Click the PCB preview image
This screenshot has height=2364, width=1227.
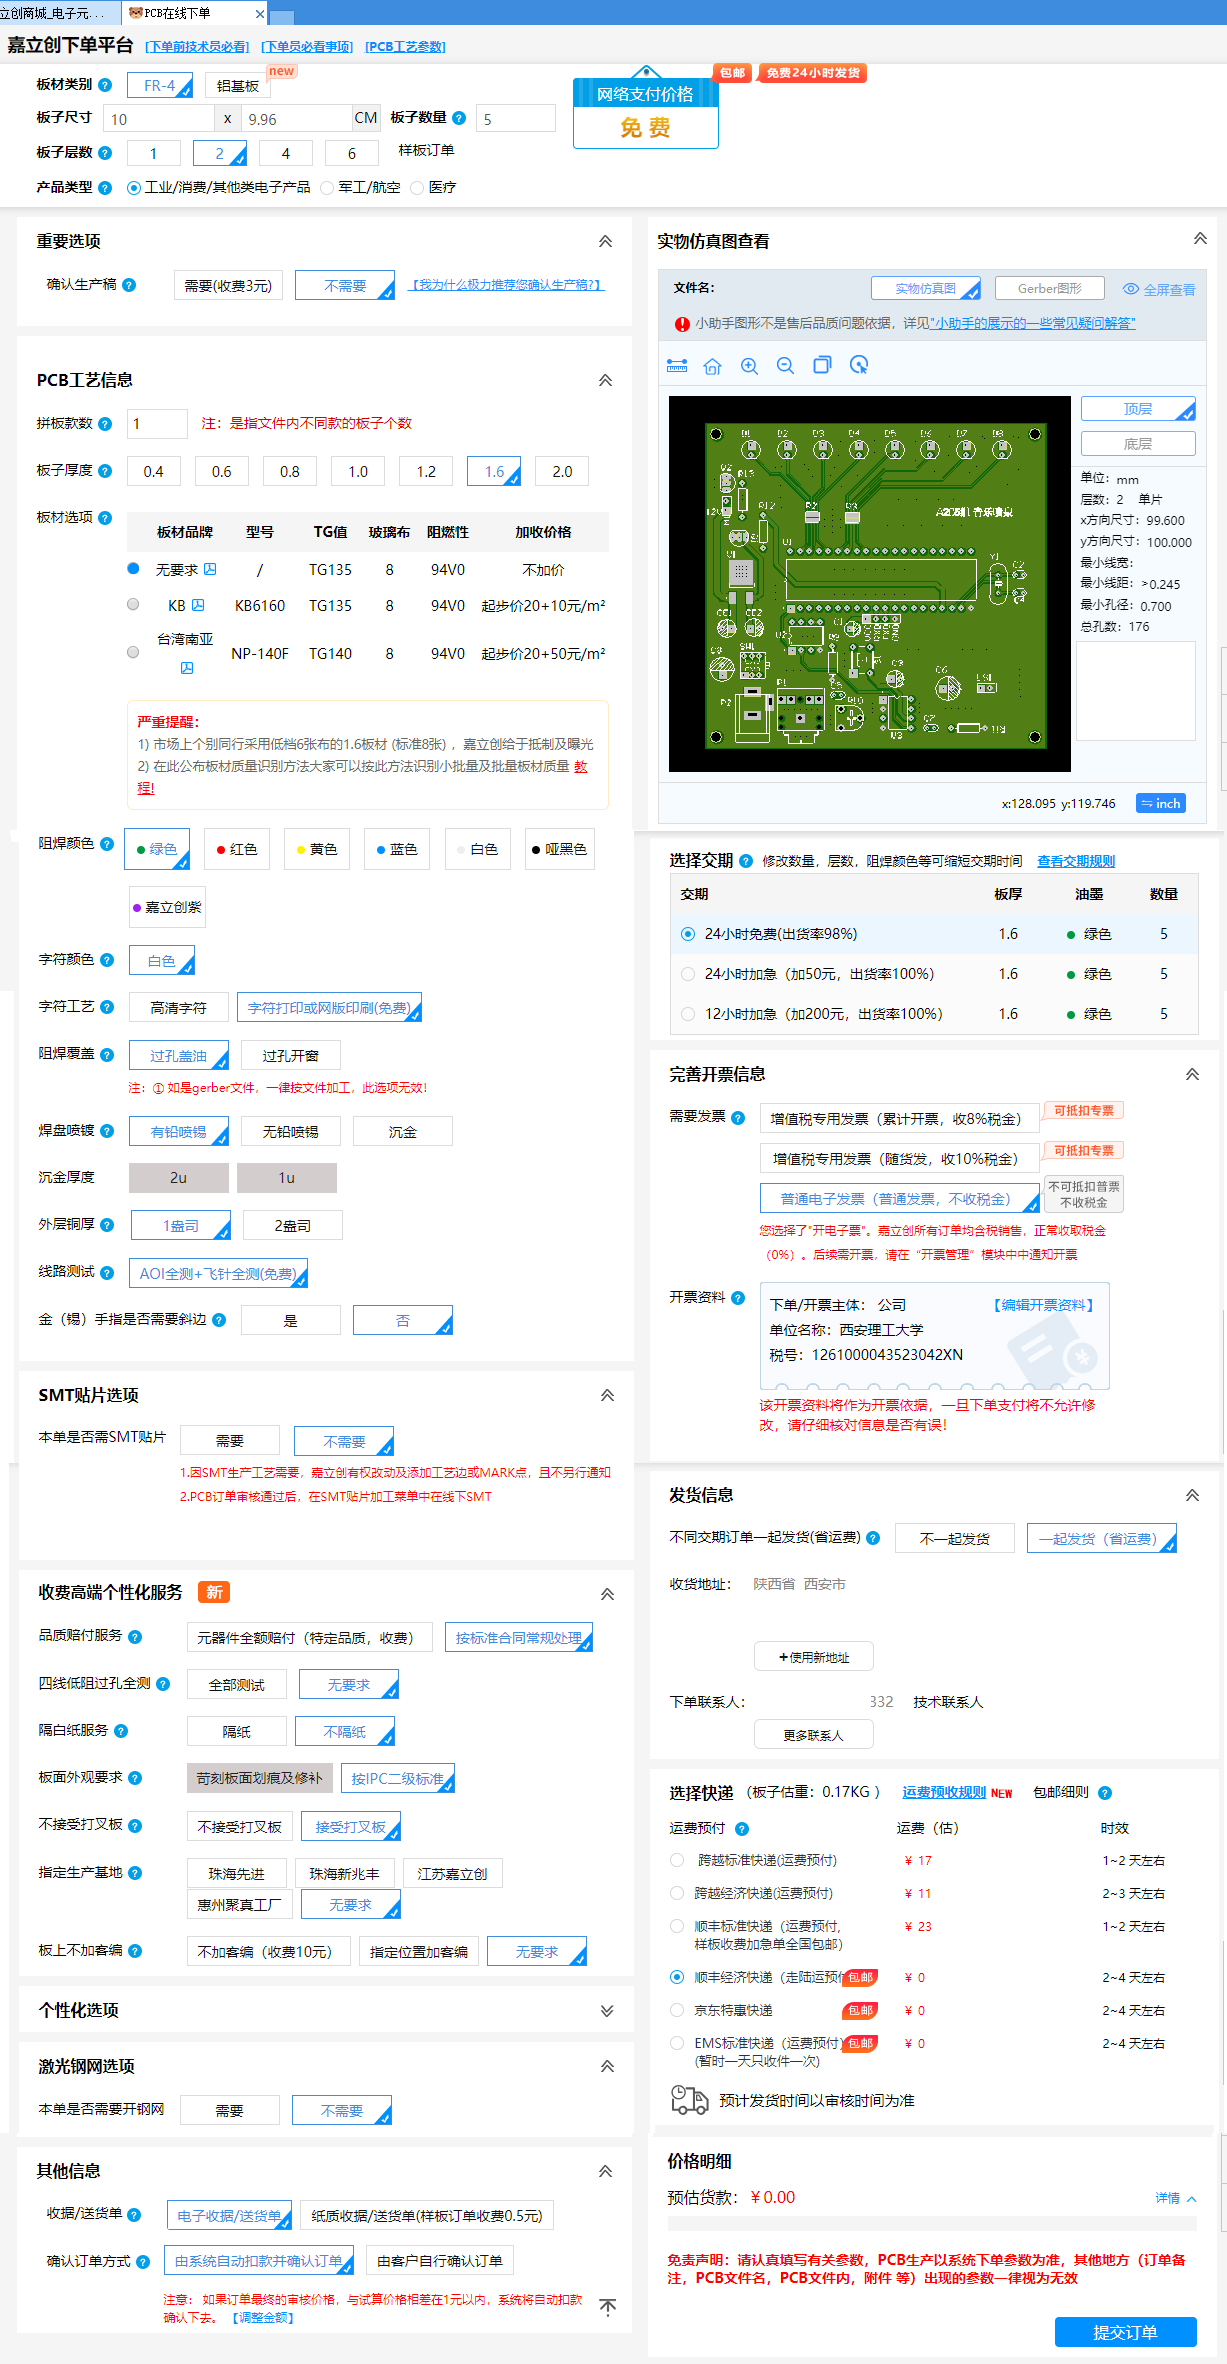tap(870, 584)
